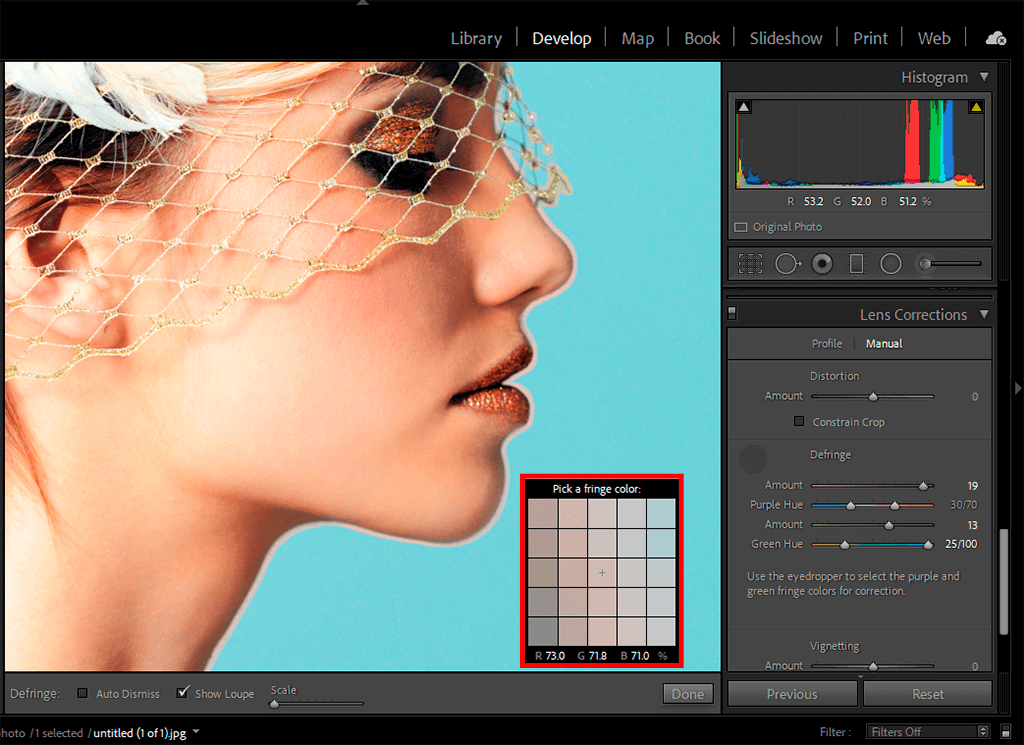Hide the right panel group arrow
The width and height of the screenshot is (1024, 745).
1017,388
